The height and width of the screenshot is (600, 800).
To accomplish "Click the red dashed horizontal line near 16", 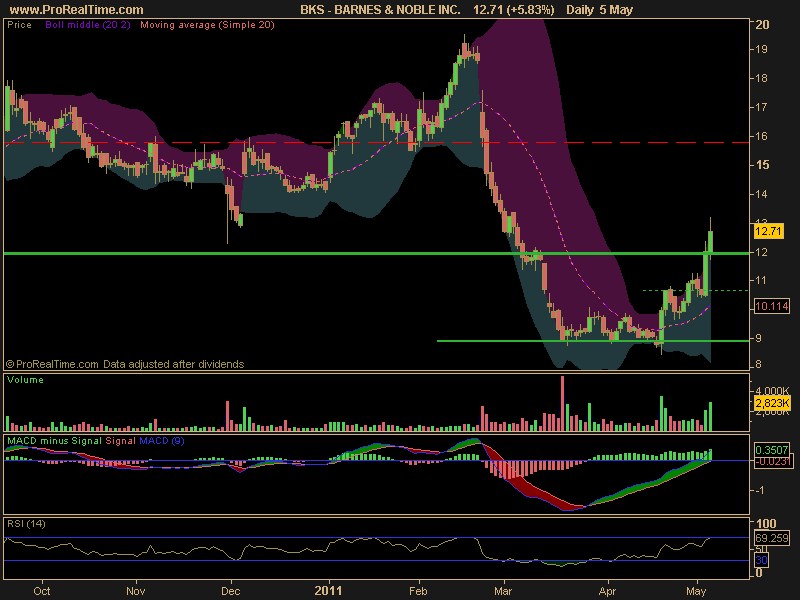I will tap(377, 142).
